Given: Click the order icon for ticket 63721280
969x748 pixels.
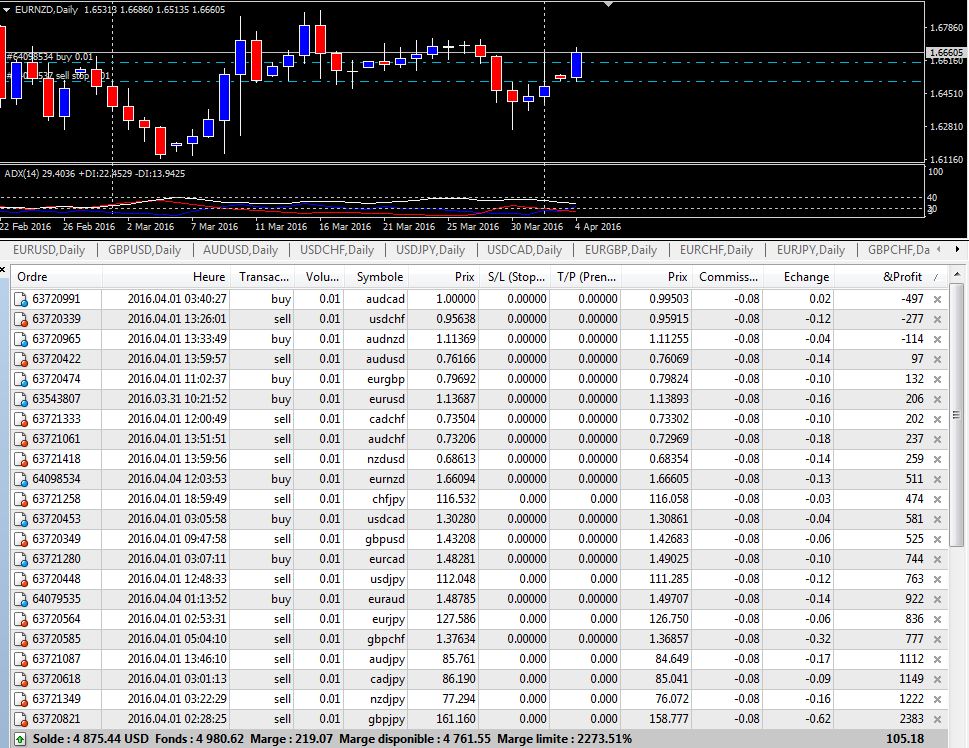Looking at the screenshot, I should (20, 559).
